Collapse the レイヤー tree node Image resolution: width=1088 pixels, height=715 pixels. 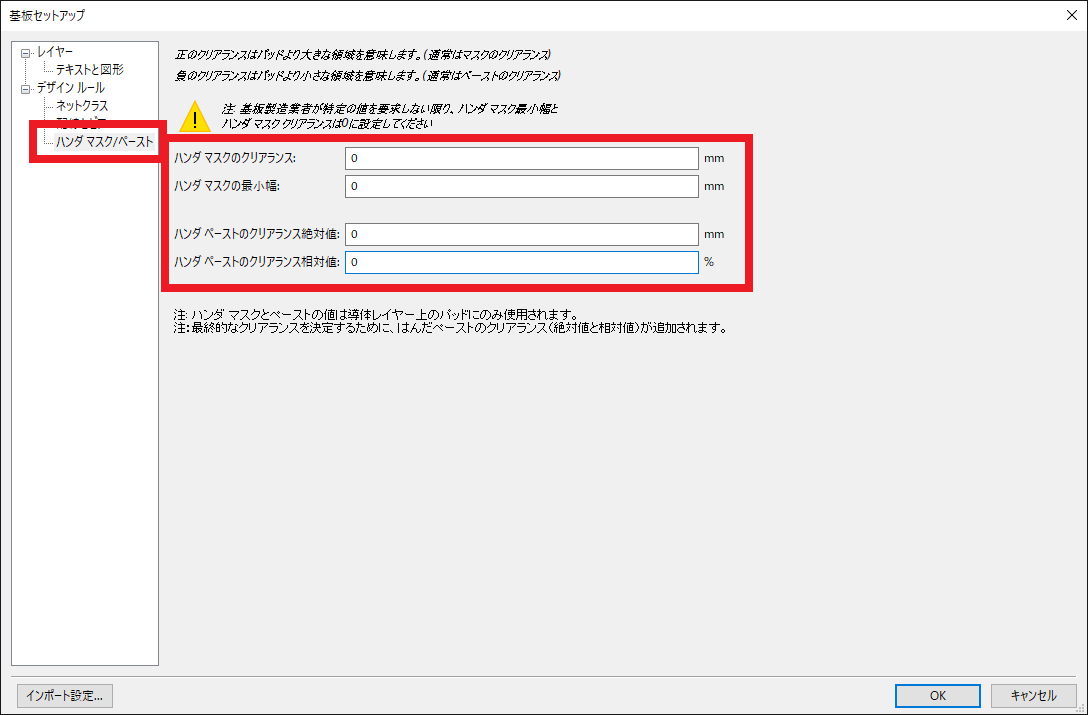click(25, 53)
